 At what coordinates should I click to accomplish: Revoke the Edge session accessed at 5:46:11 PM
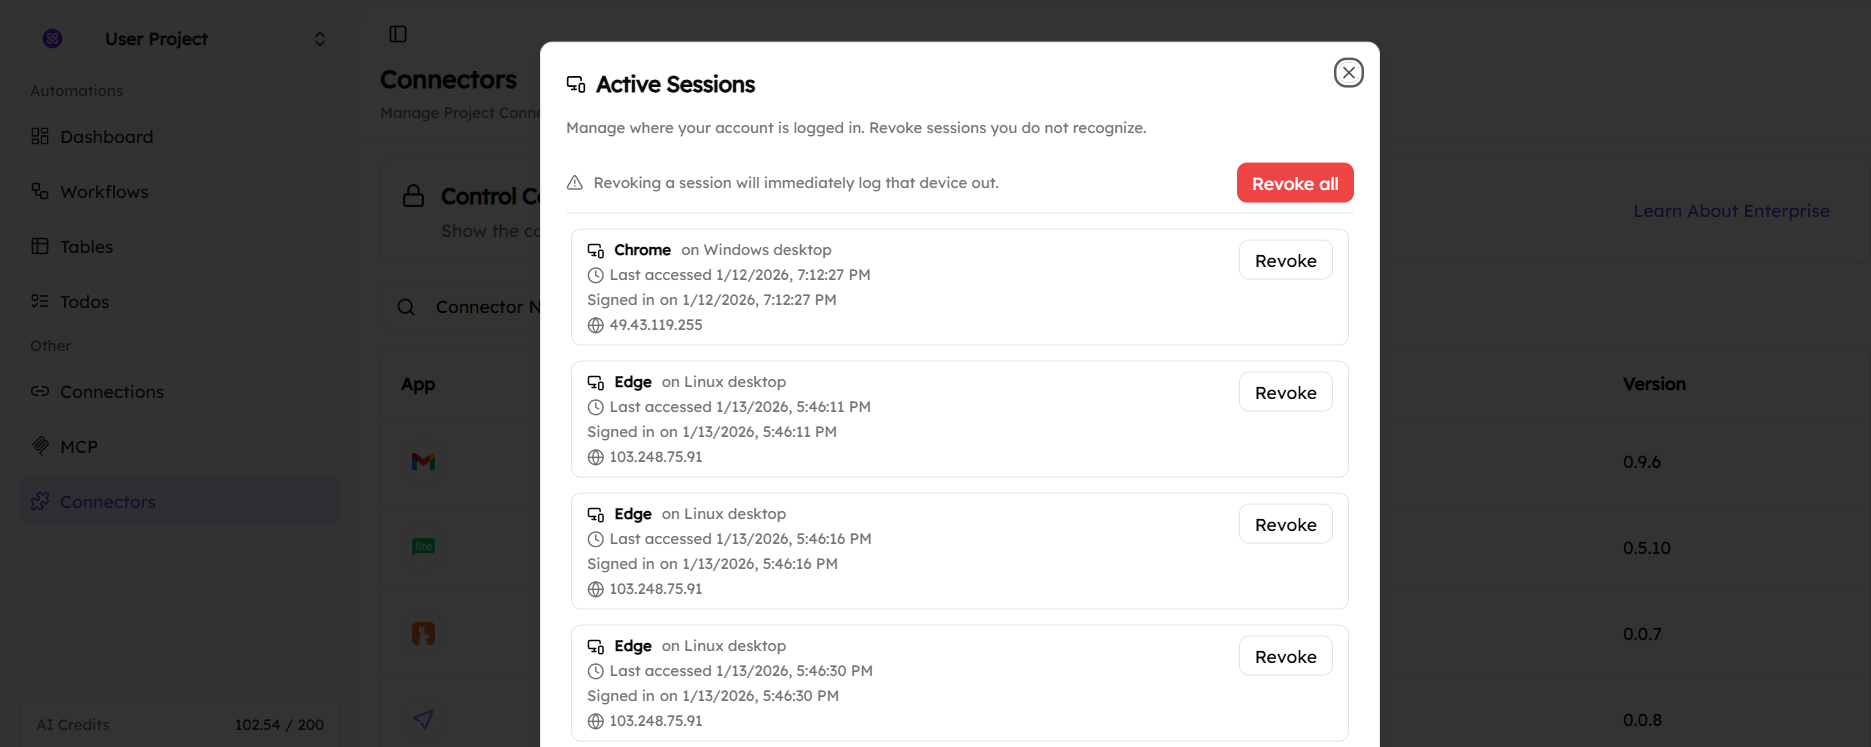pos(1285,392)
